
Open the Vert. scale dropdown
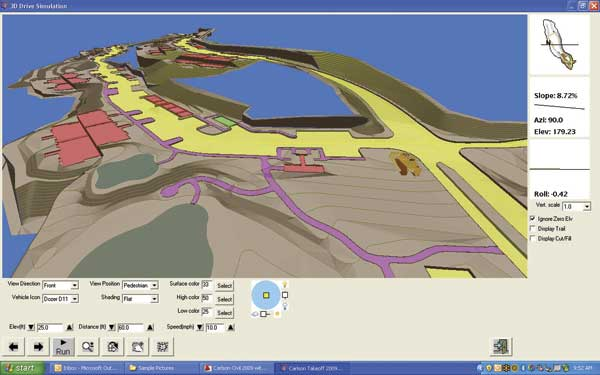[576, 206]
